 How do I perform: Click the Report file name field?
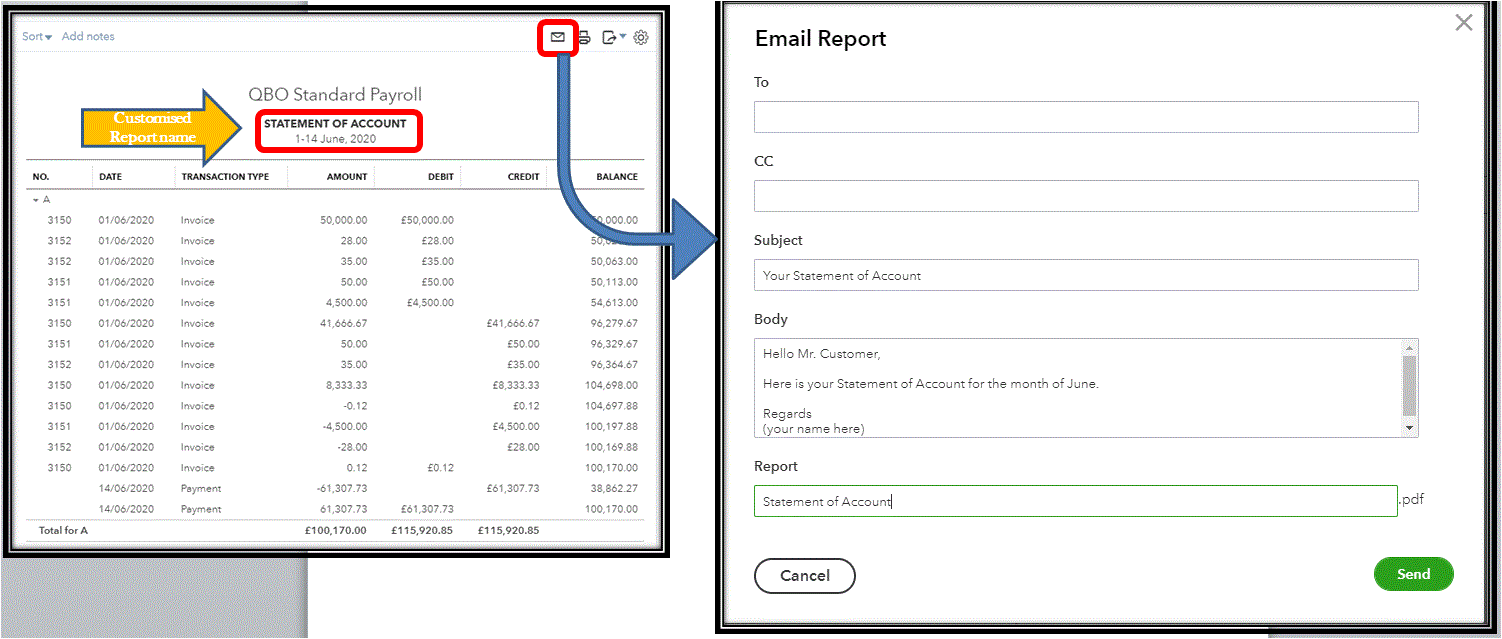tap(1075, 501)
